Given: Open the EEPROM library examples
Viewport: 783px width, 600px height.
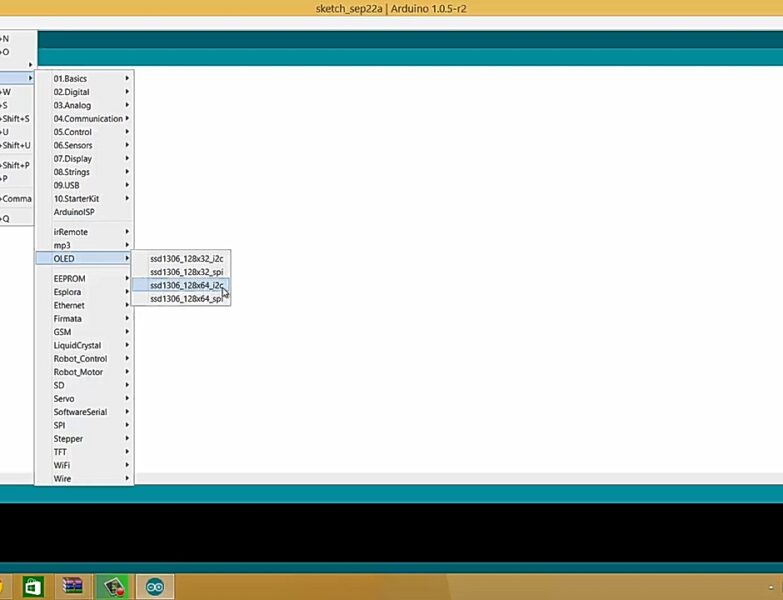Looking at the screenshot, I should point(84,279).
